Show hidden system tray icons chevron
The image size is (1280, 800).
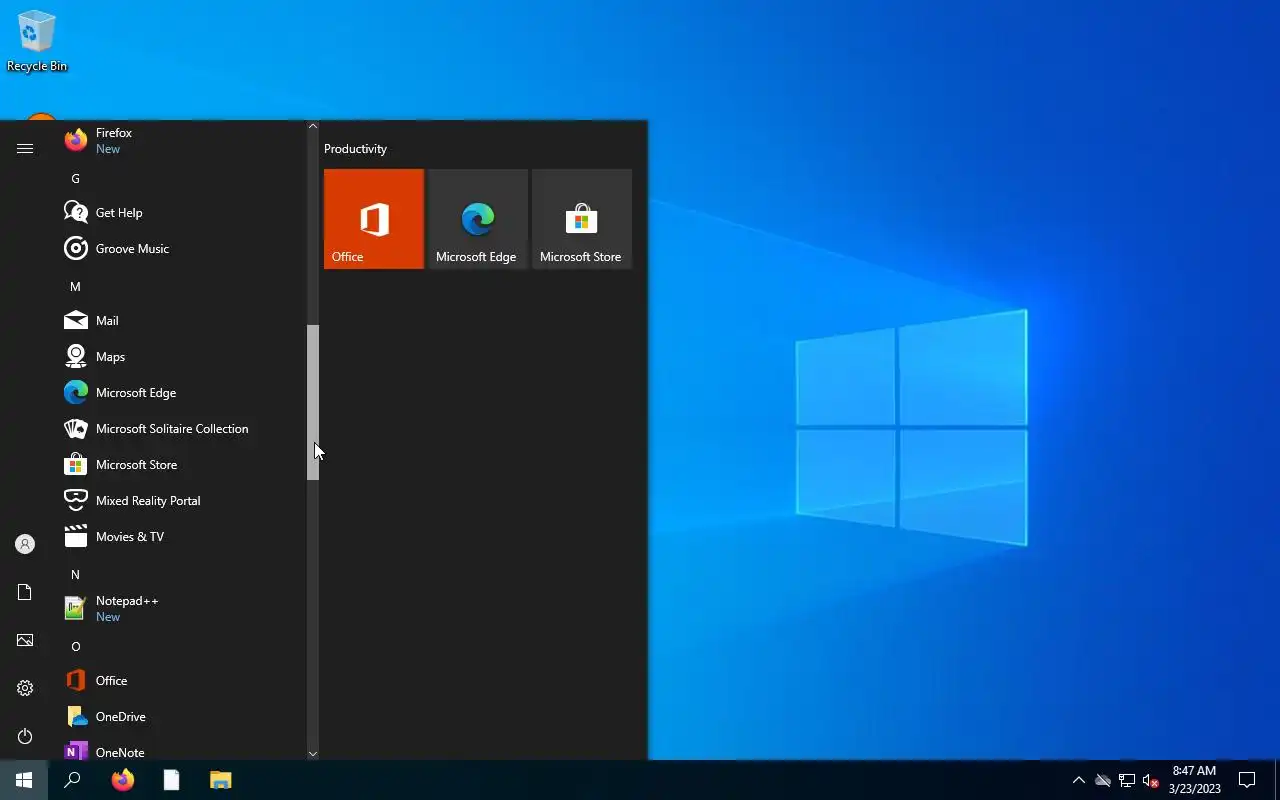[x=1078, y=780]
